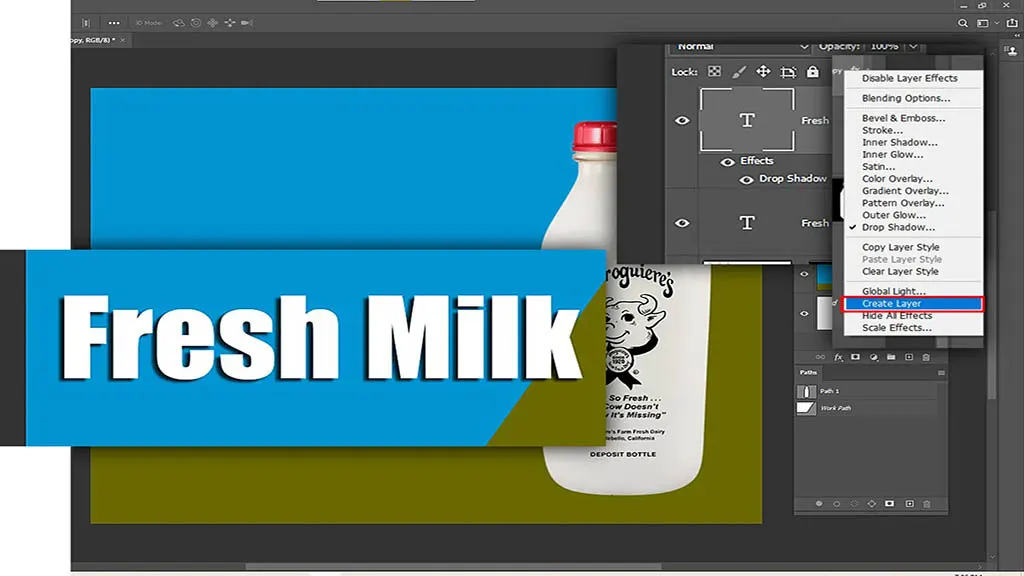This screenshot has height=576, width=1024.
Task: Click the share icon at top right
Action: pos(1012,22)
